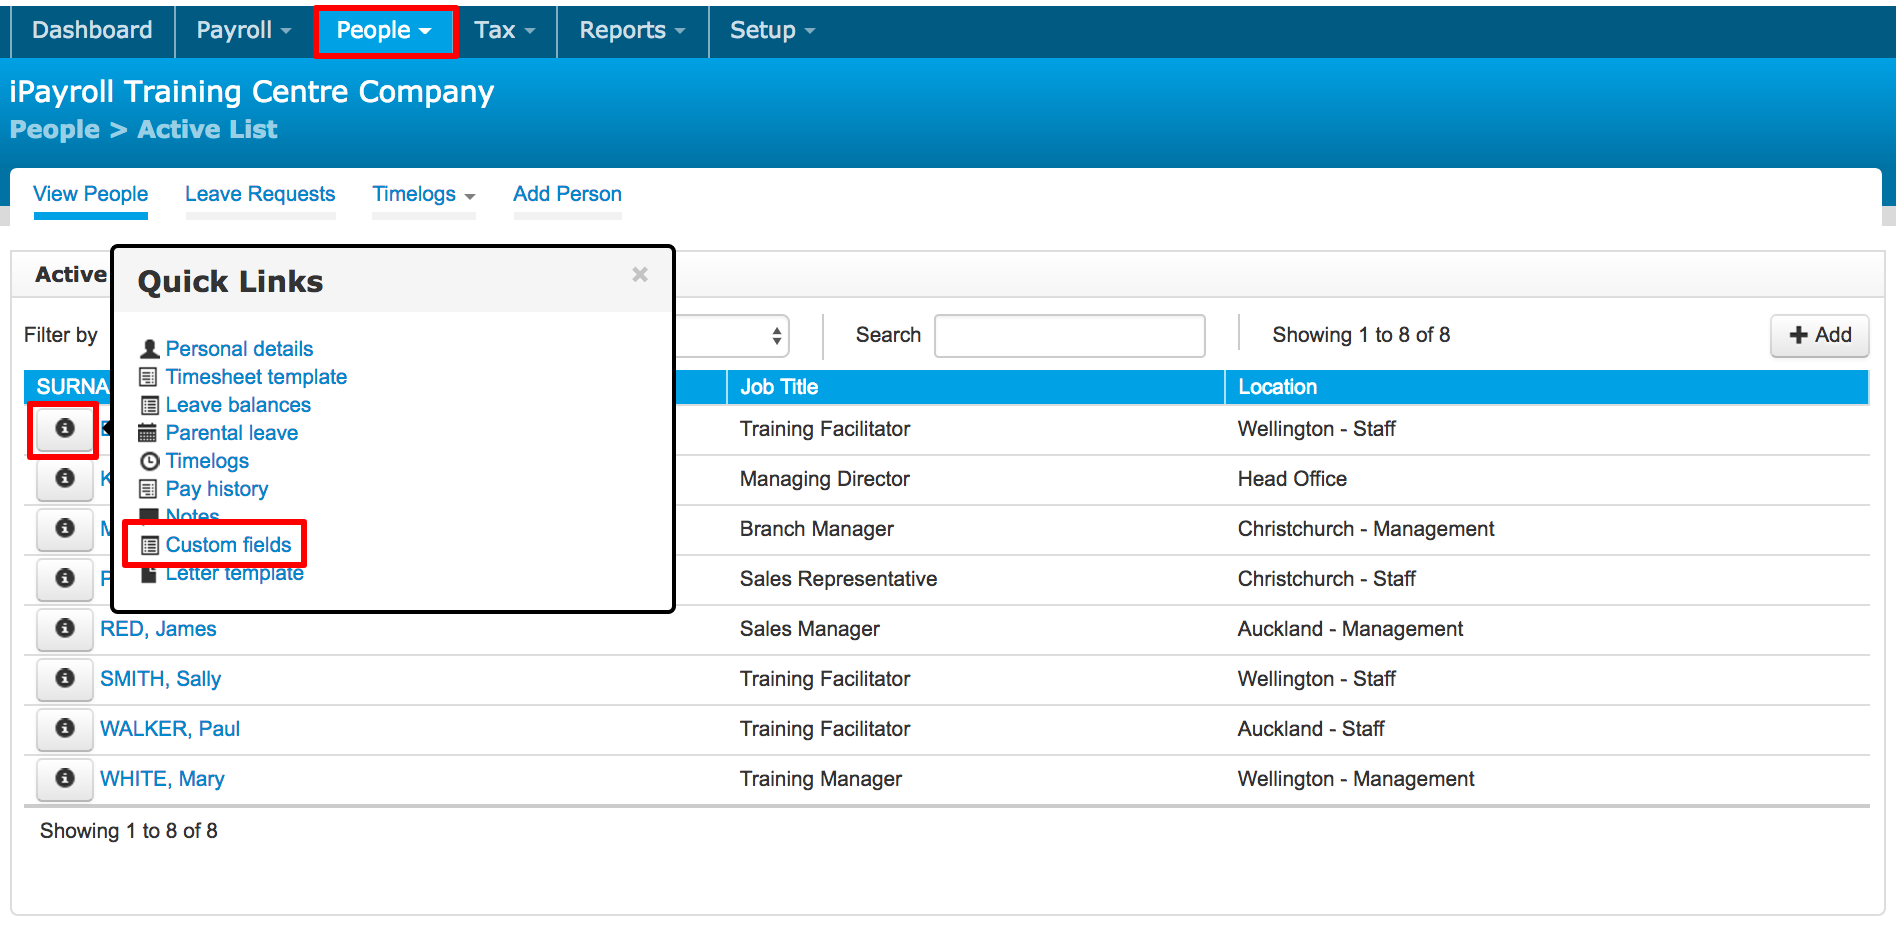Select 'Training Manager' job title cell

[821, 779]
